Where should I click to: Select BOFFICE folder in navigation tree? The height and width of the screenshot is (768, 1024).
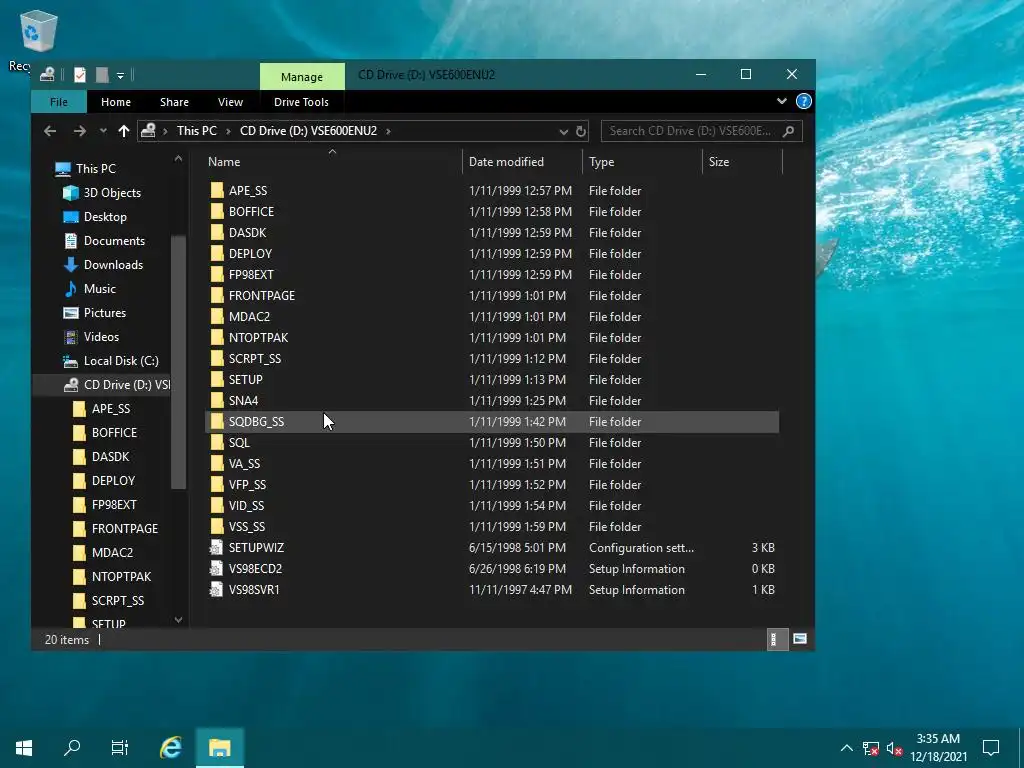[114, 432]
